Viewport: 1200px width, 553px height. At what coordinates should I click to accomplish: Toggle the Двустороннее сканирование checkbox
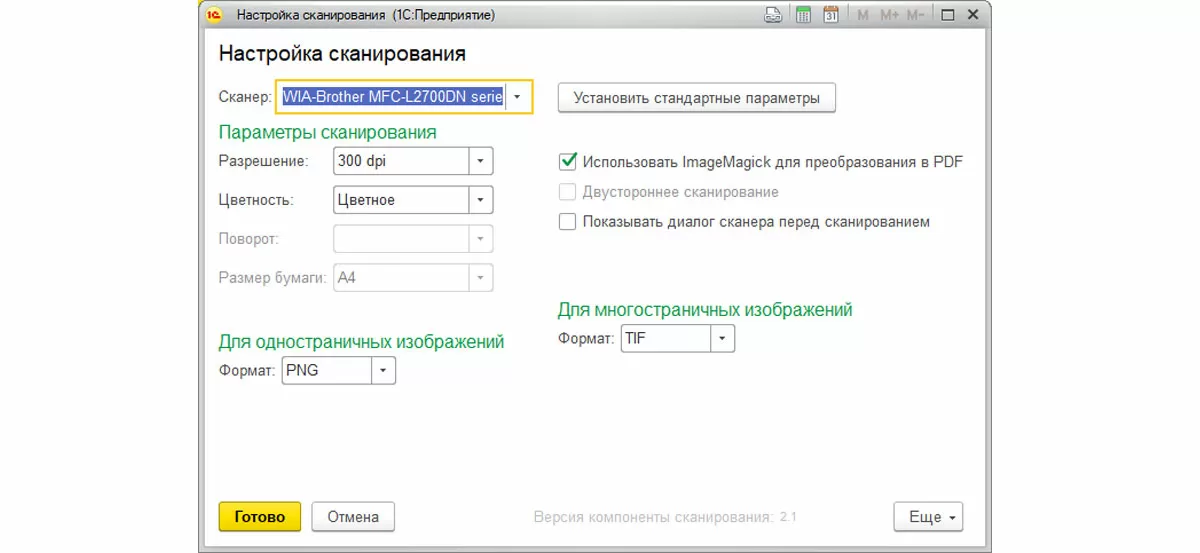pos(568,191)
